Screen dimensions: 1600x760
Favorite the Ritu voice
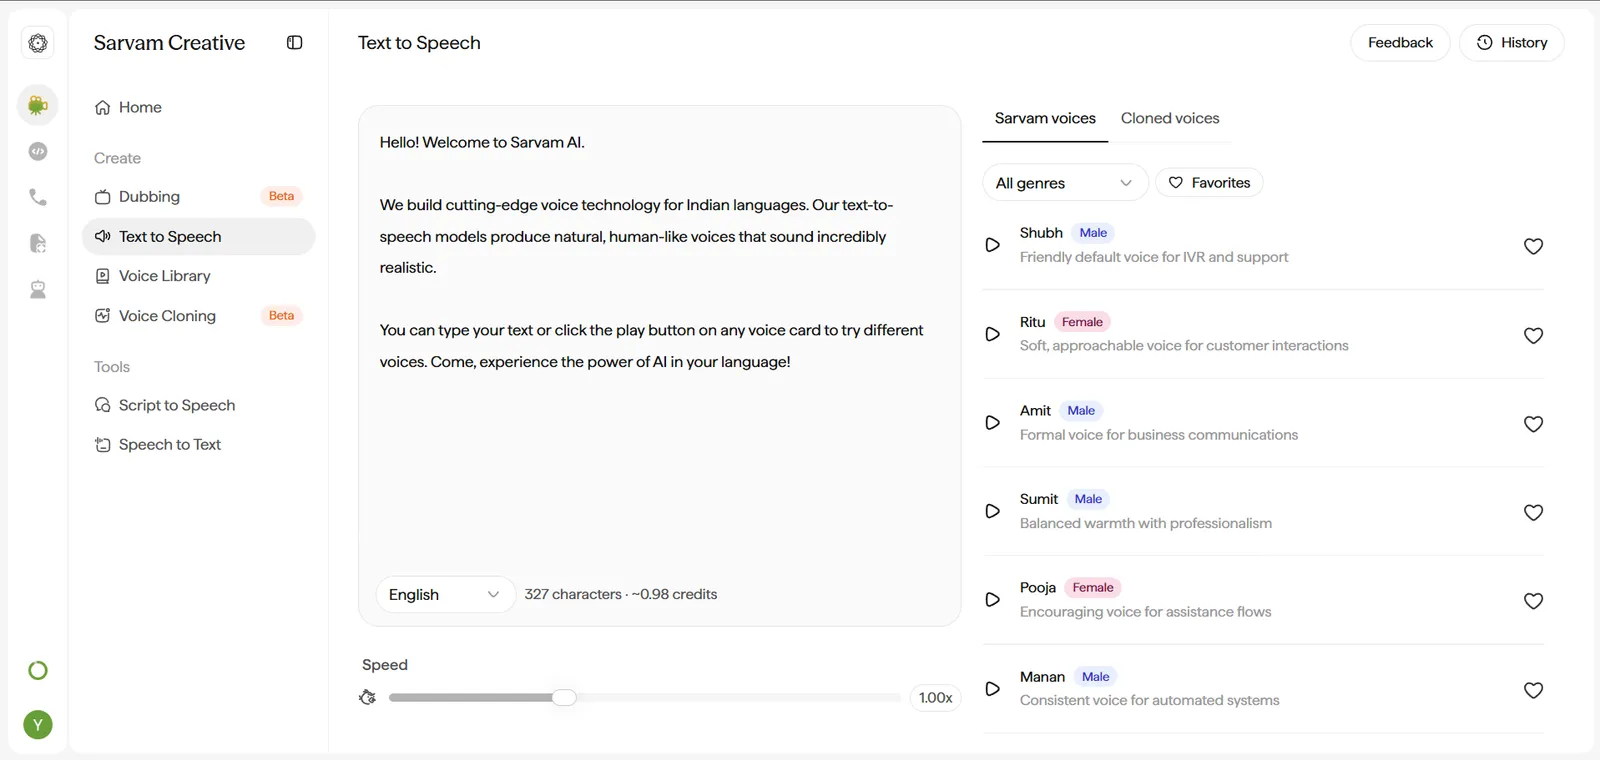click(x=1533, y=335)
